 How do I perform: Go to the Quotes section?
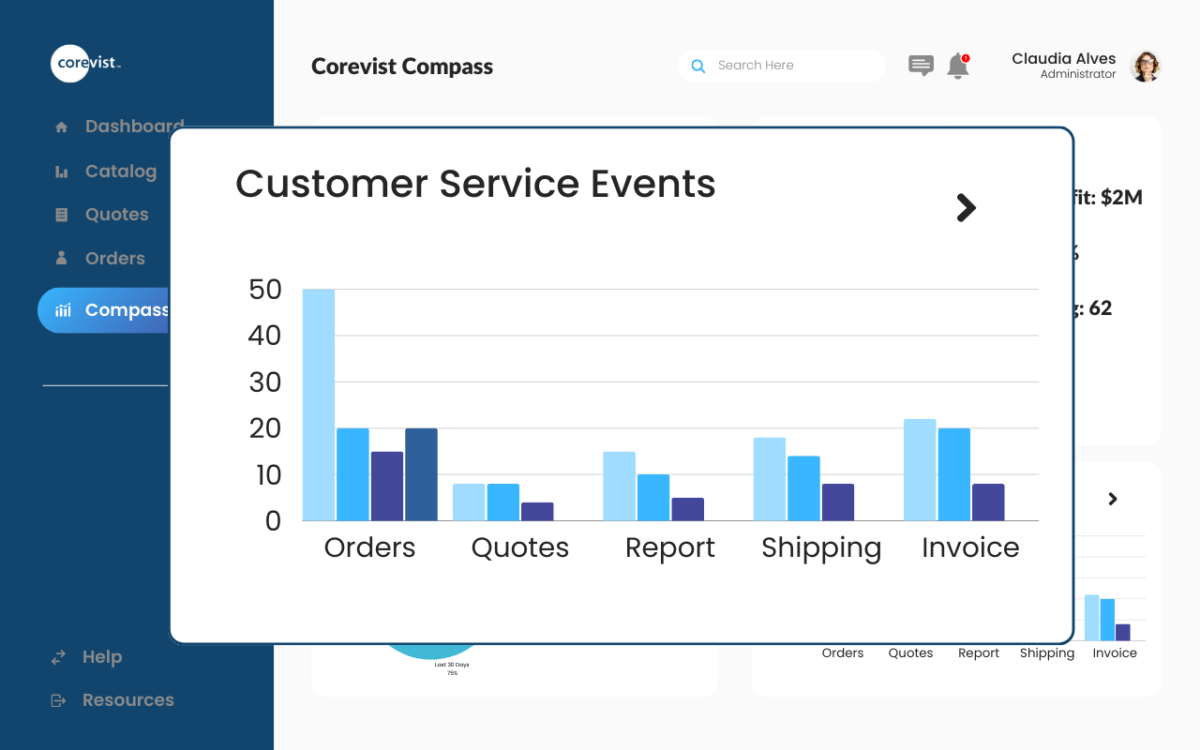(x=116, y=214)
